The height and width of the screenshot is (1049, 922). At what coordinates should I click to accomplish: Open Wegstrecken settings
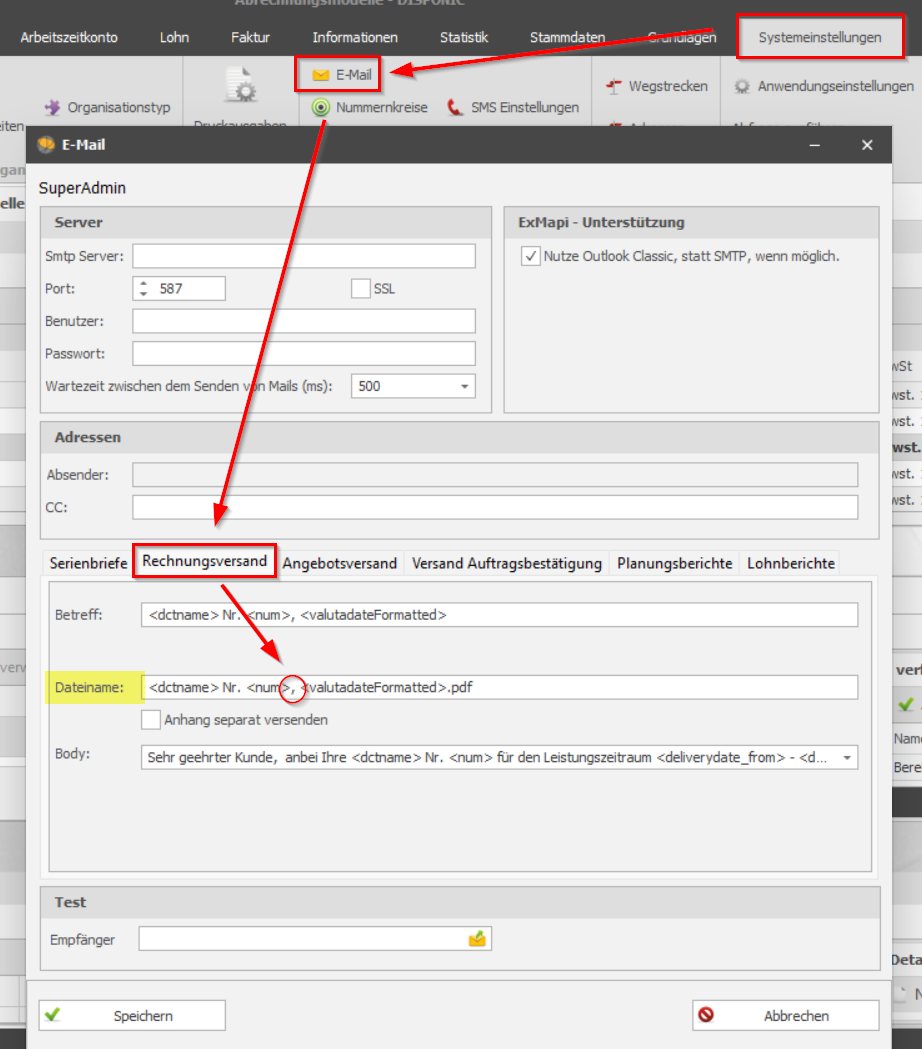click(656, 86)
